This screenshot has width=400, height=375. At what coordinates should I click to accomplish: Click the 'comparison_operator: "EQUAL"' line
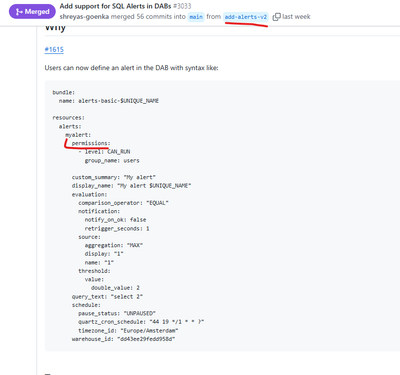pos(123,203)
